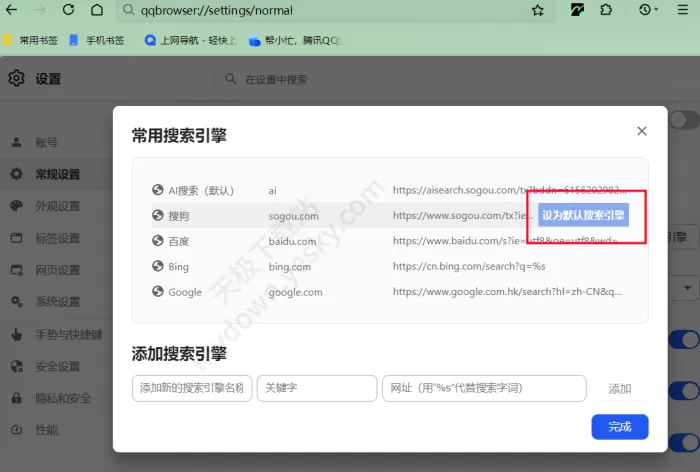
Task: Click the blue 完成 button
Action: tap(620, 427)
